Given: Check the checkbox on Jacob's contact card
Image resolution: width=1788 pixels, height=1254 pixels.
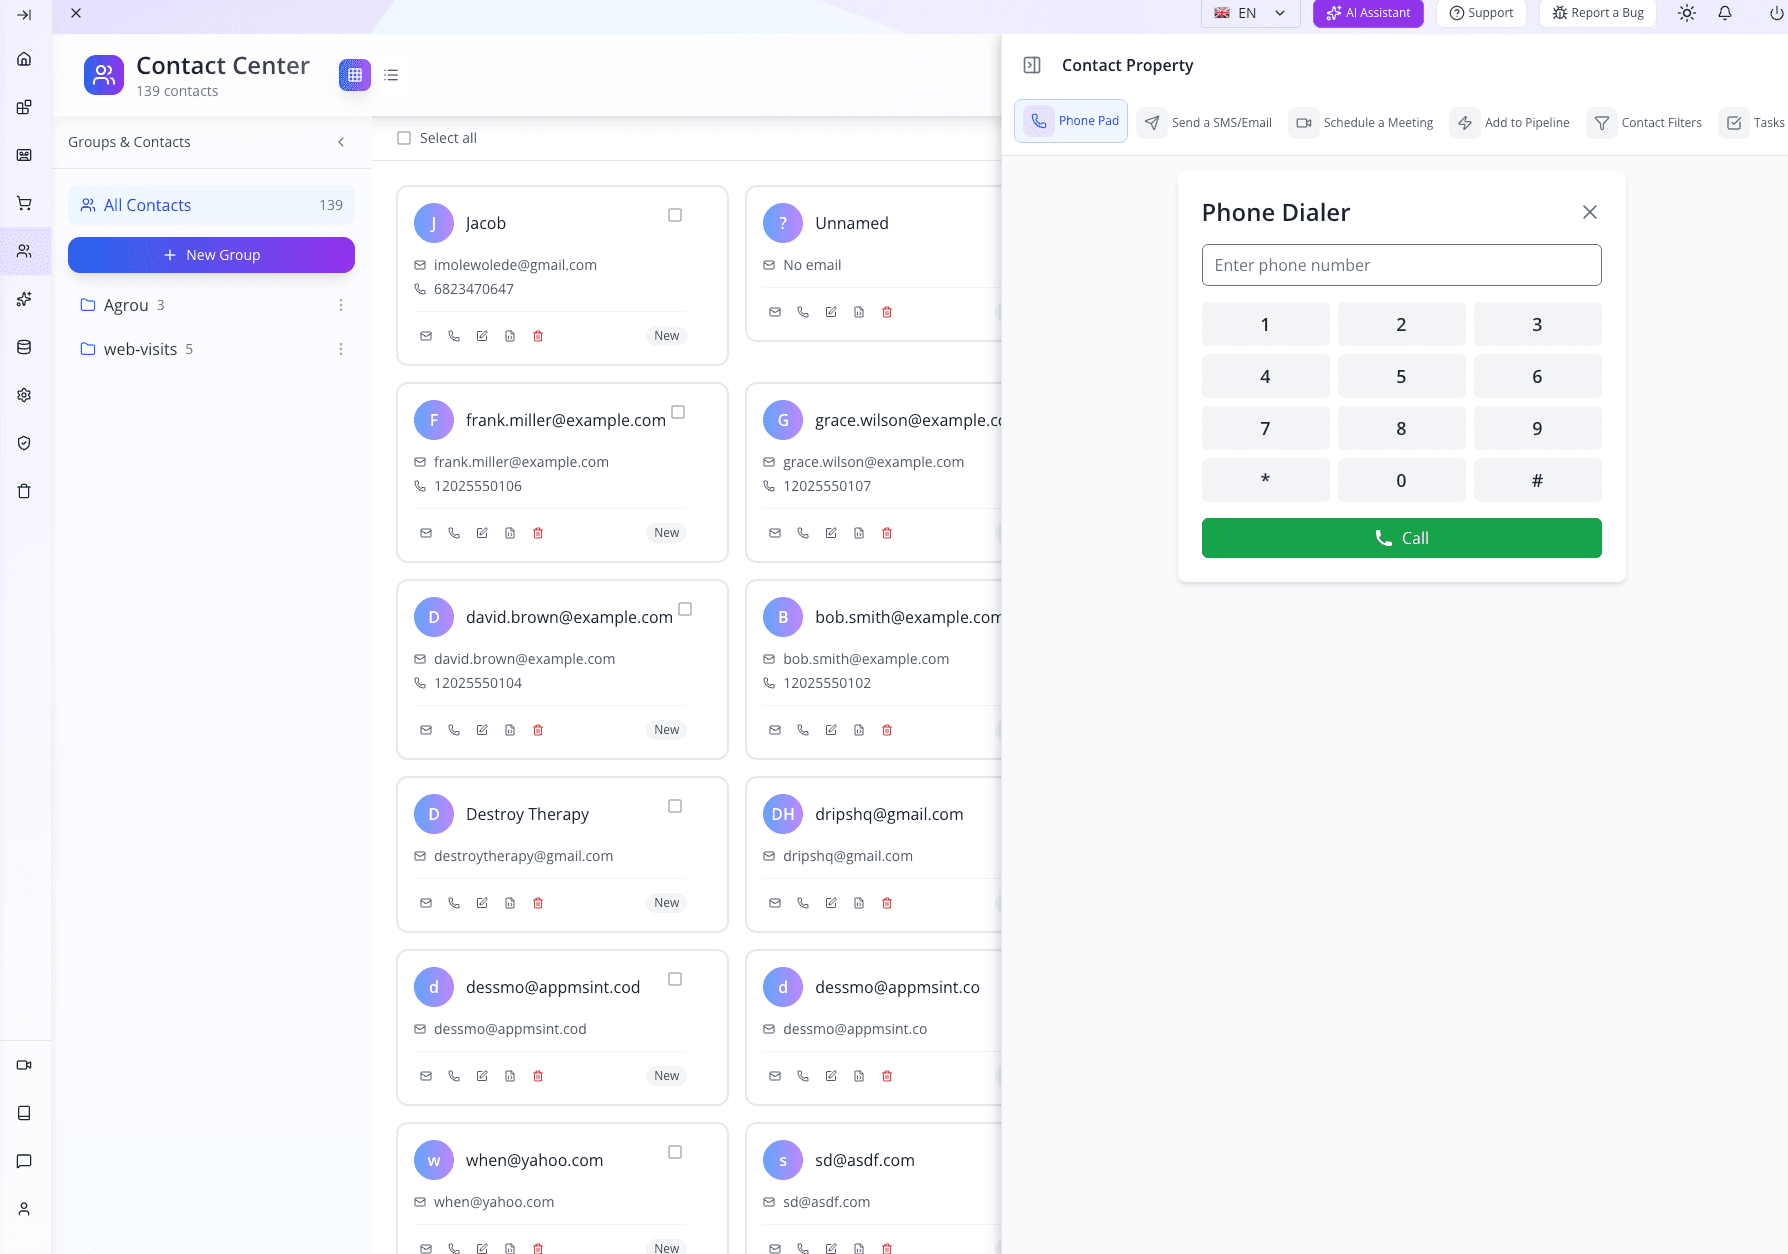Looking at the screenshot, I should tap(675, 215).
